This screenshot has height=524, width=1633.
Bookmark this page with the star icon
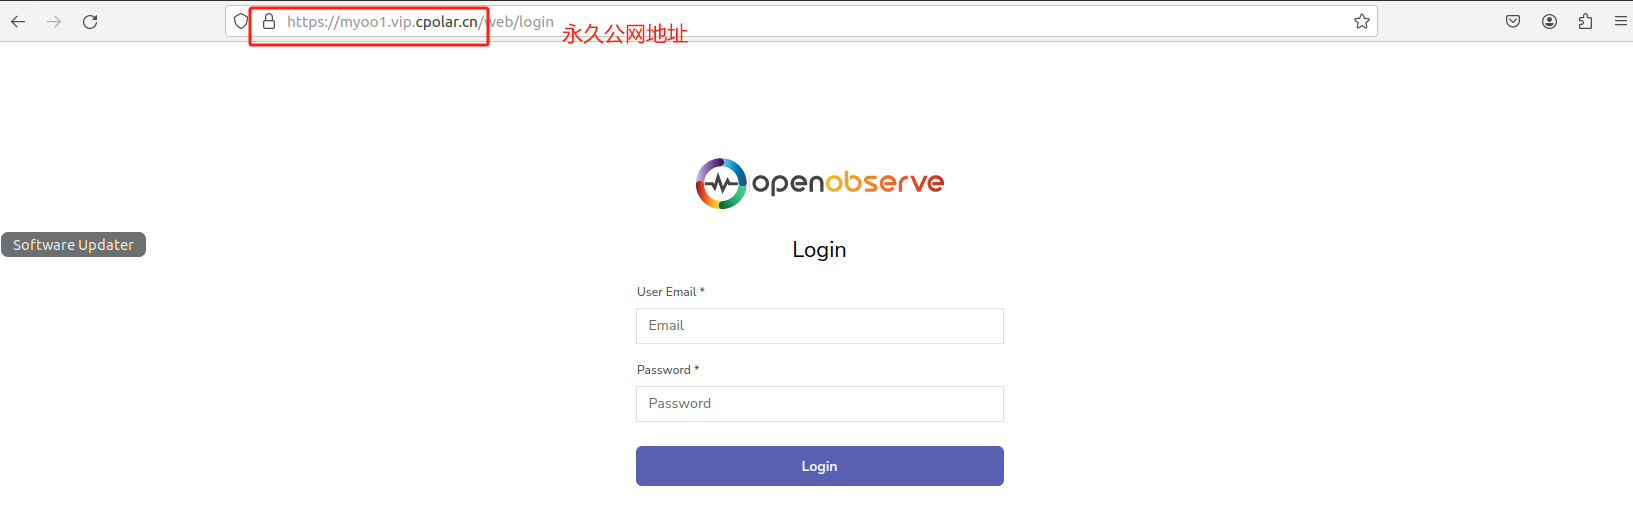(x=1362, y=21)
